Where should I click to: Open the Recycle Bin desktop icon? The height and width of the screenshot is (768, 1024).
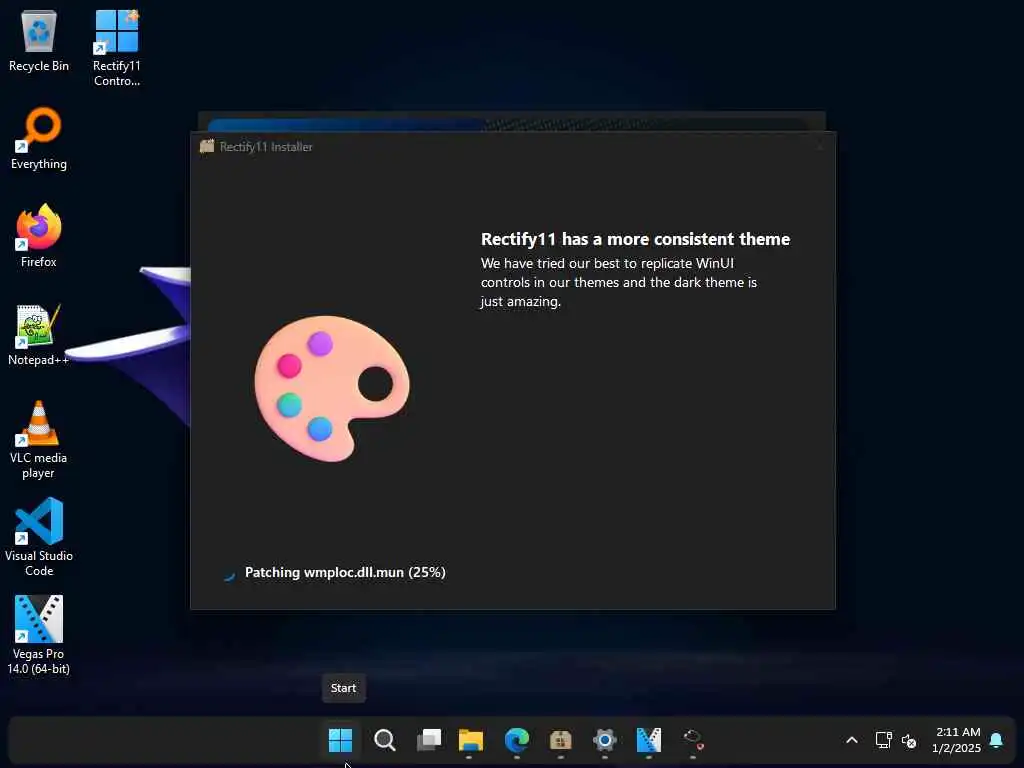tap(39, 41)
